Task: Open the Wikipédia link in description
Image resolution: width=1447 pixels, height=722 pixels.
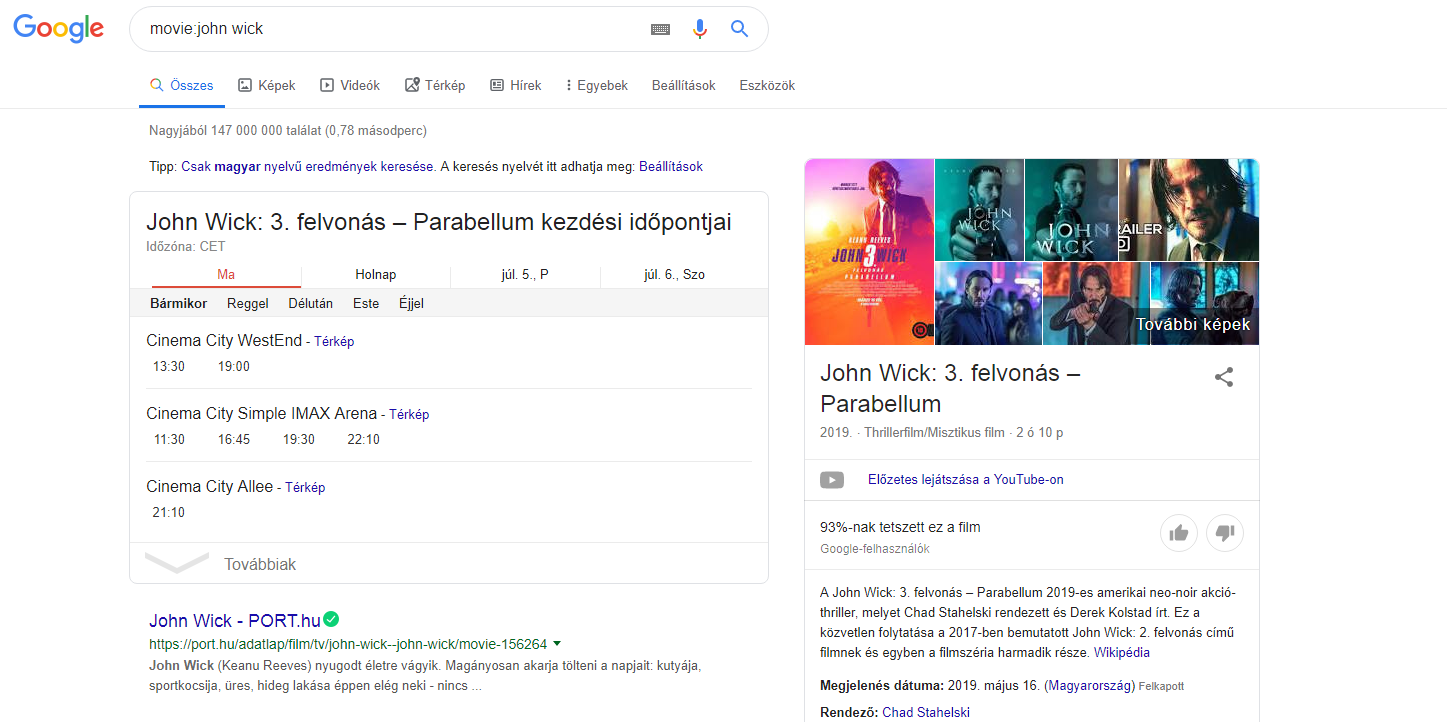Action: pos(1122,653)
